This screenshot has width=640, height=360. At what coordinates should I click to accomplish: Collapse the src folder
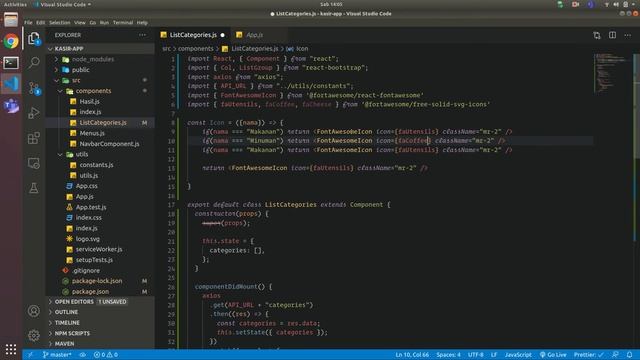56,80
